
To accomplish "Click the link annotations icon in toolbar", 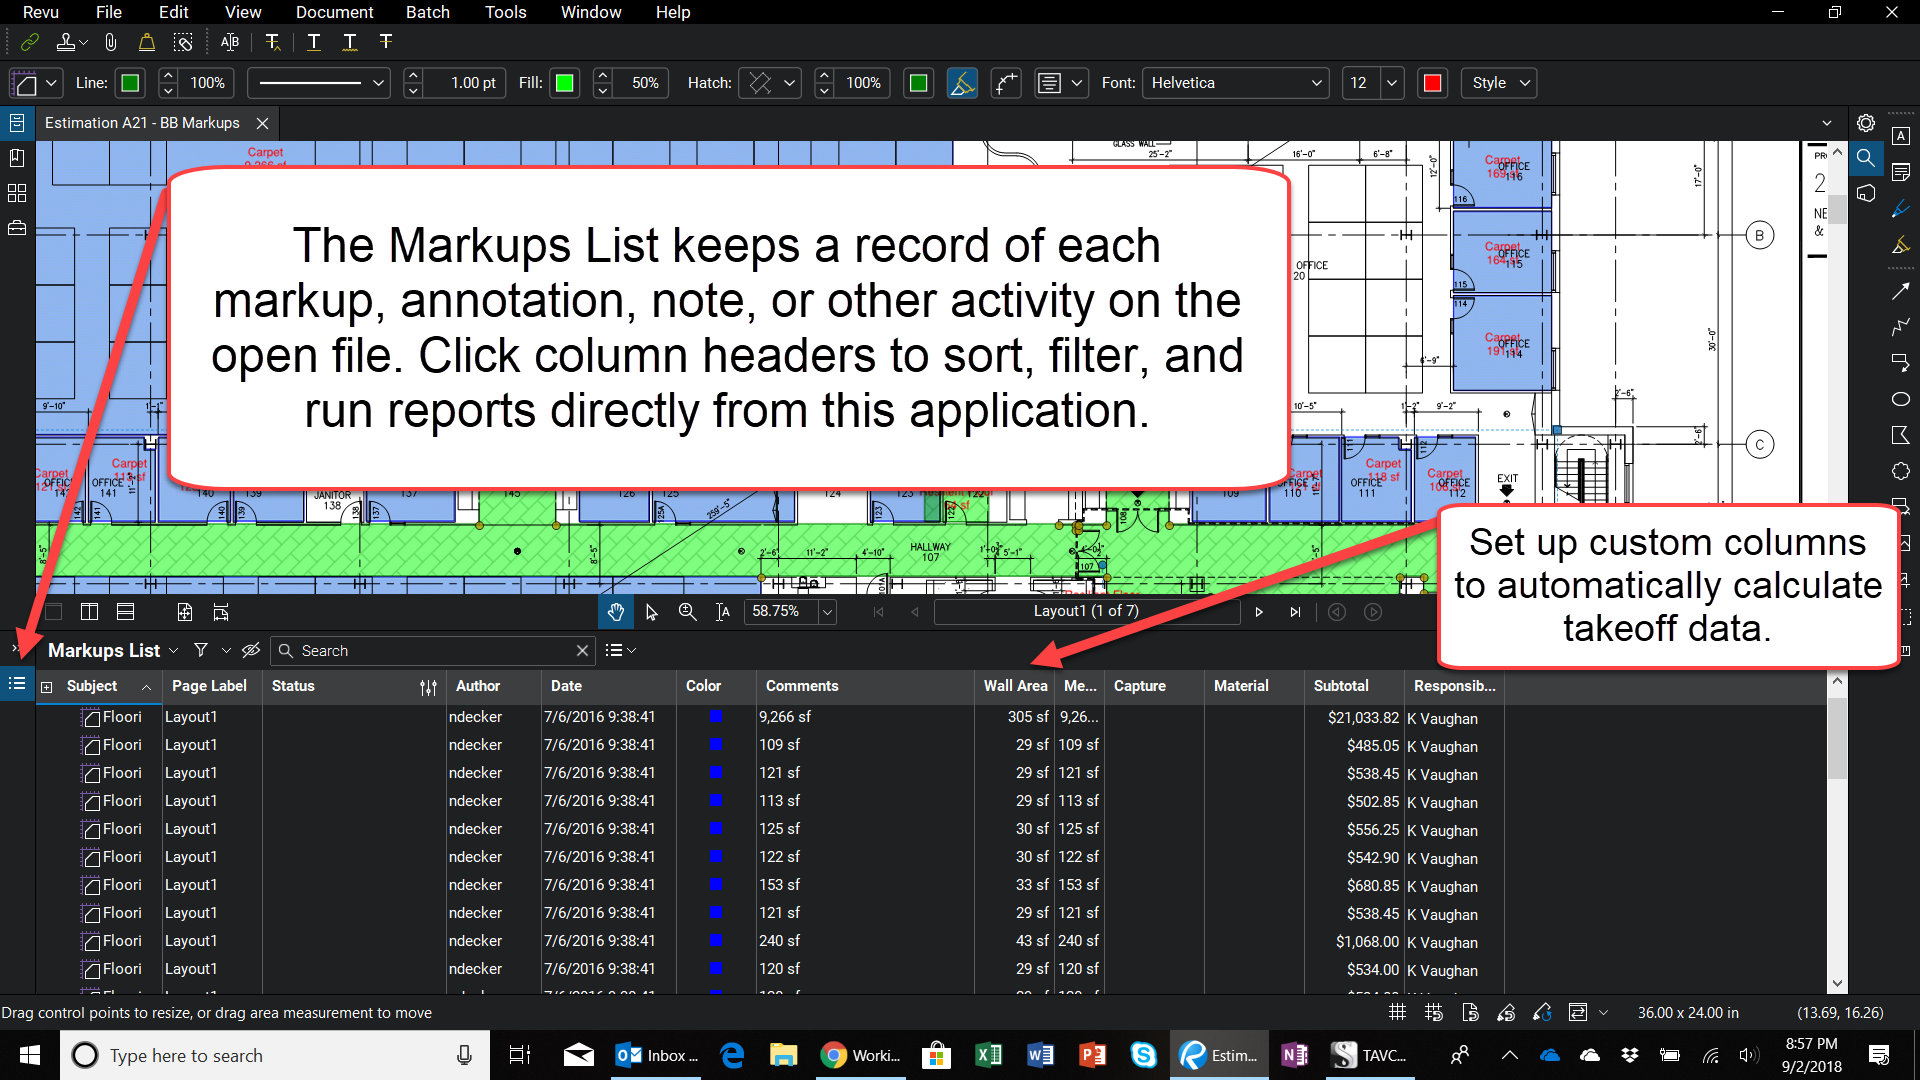I will click(x=28, y=42).
